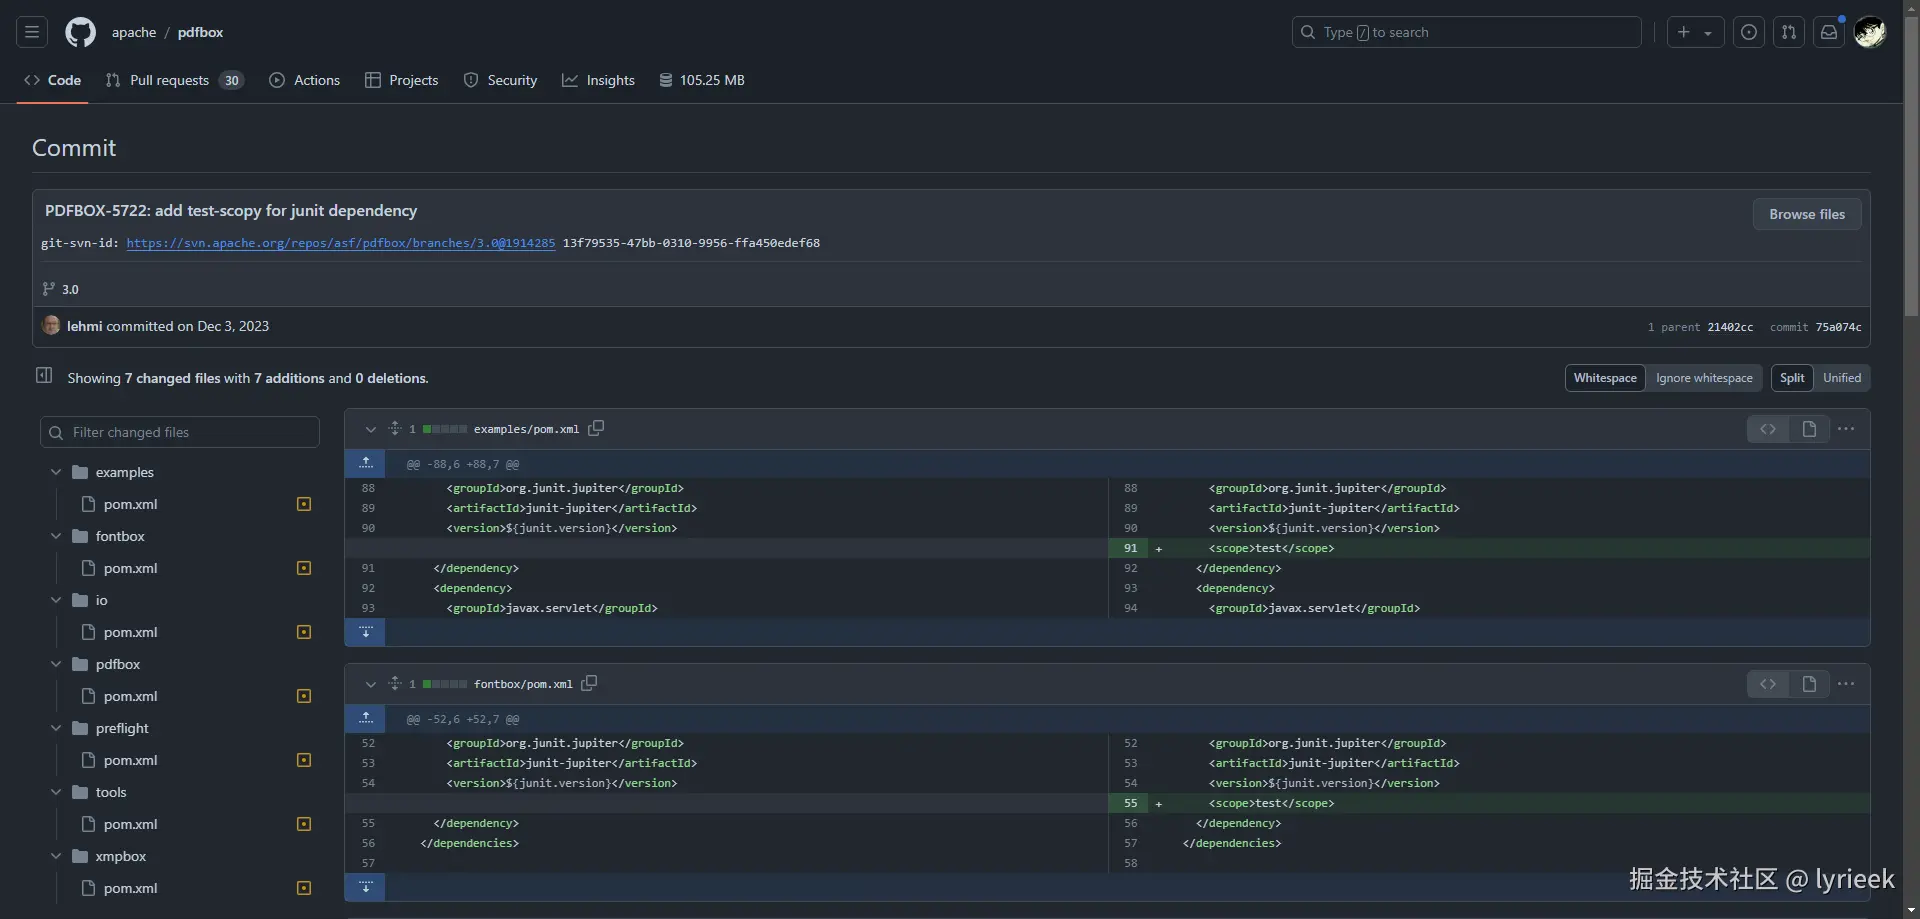
Task: Show source diff for fontbox/pom.xml
Action: (1768, 684)
